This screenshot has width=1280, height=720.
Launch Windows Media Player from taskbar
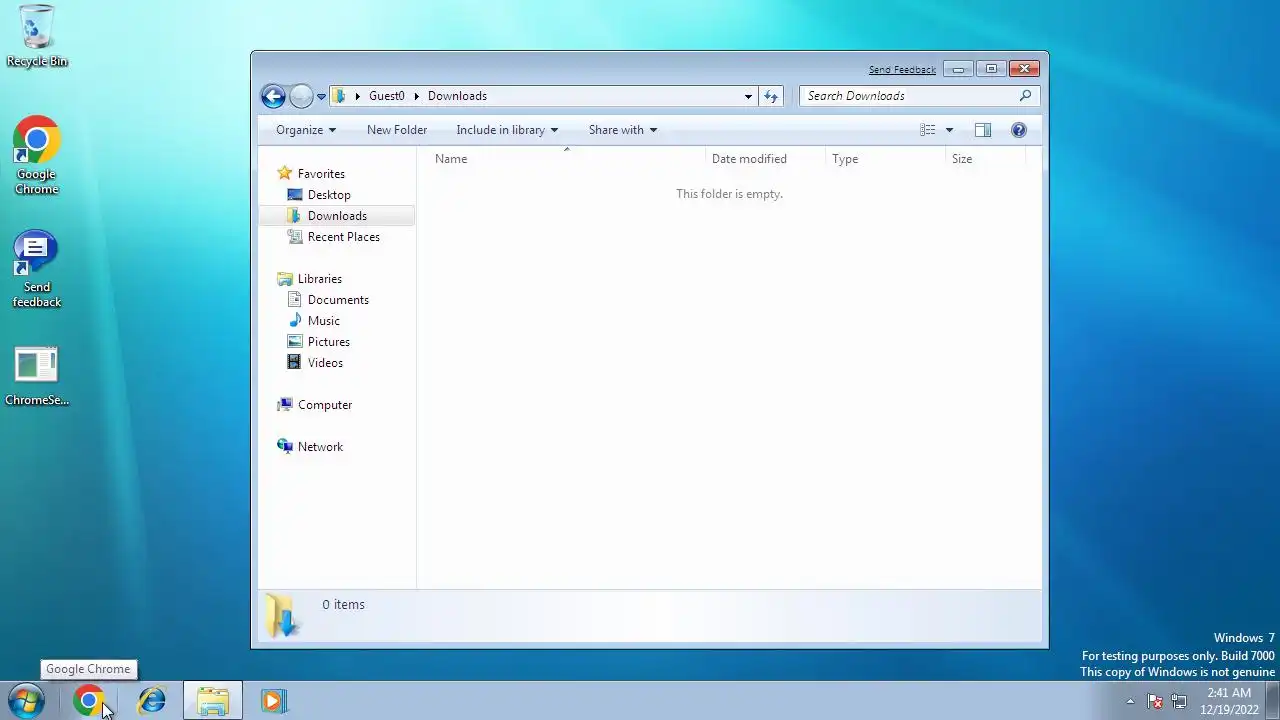tap(273, 701)
